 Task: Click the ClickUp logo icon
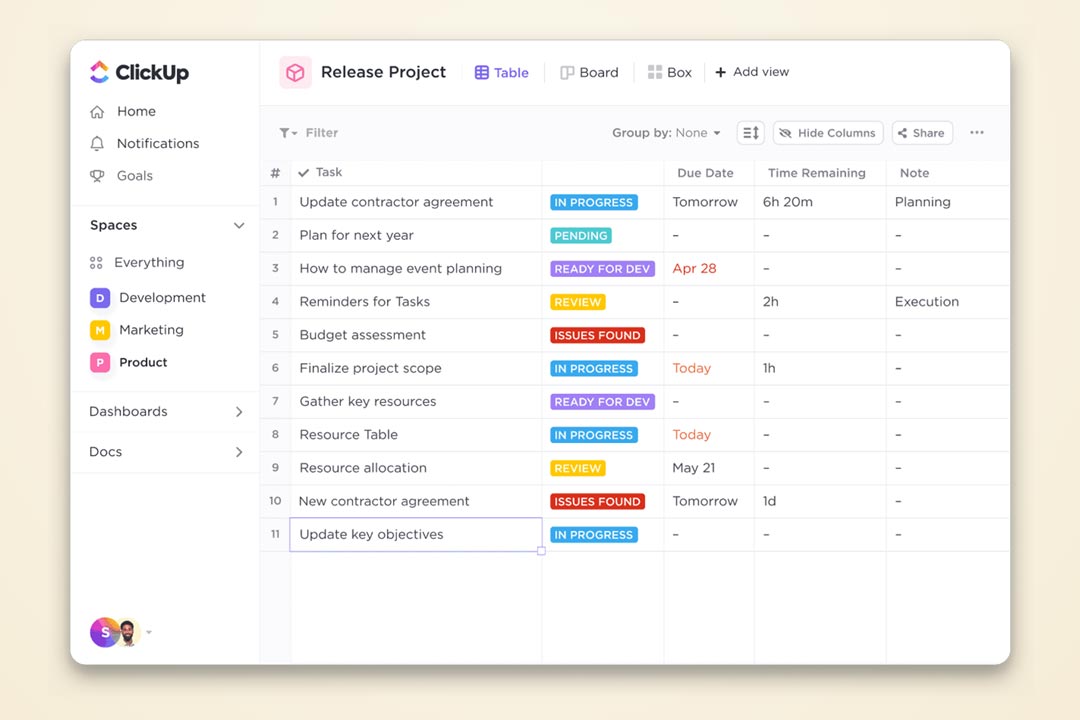click(x=99, y=72)
